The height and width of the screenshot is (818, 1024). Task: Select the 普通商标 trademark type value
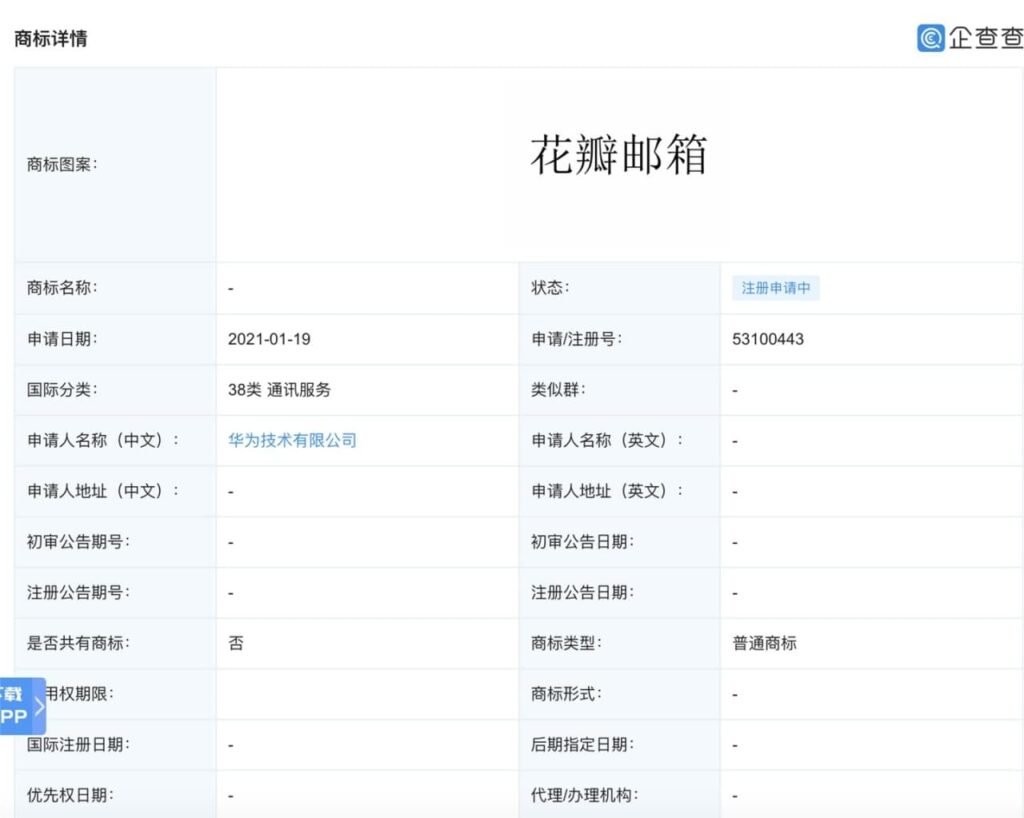pyautogui.click(x=762, y=643)
